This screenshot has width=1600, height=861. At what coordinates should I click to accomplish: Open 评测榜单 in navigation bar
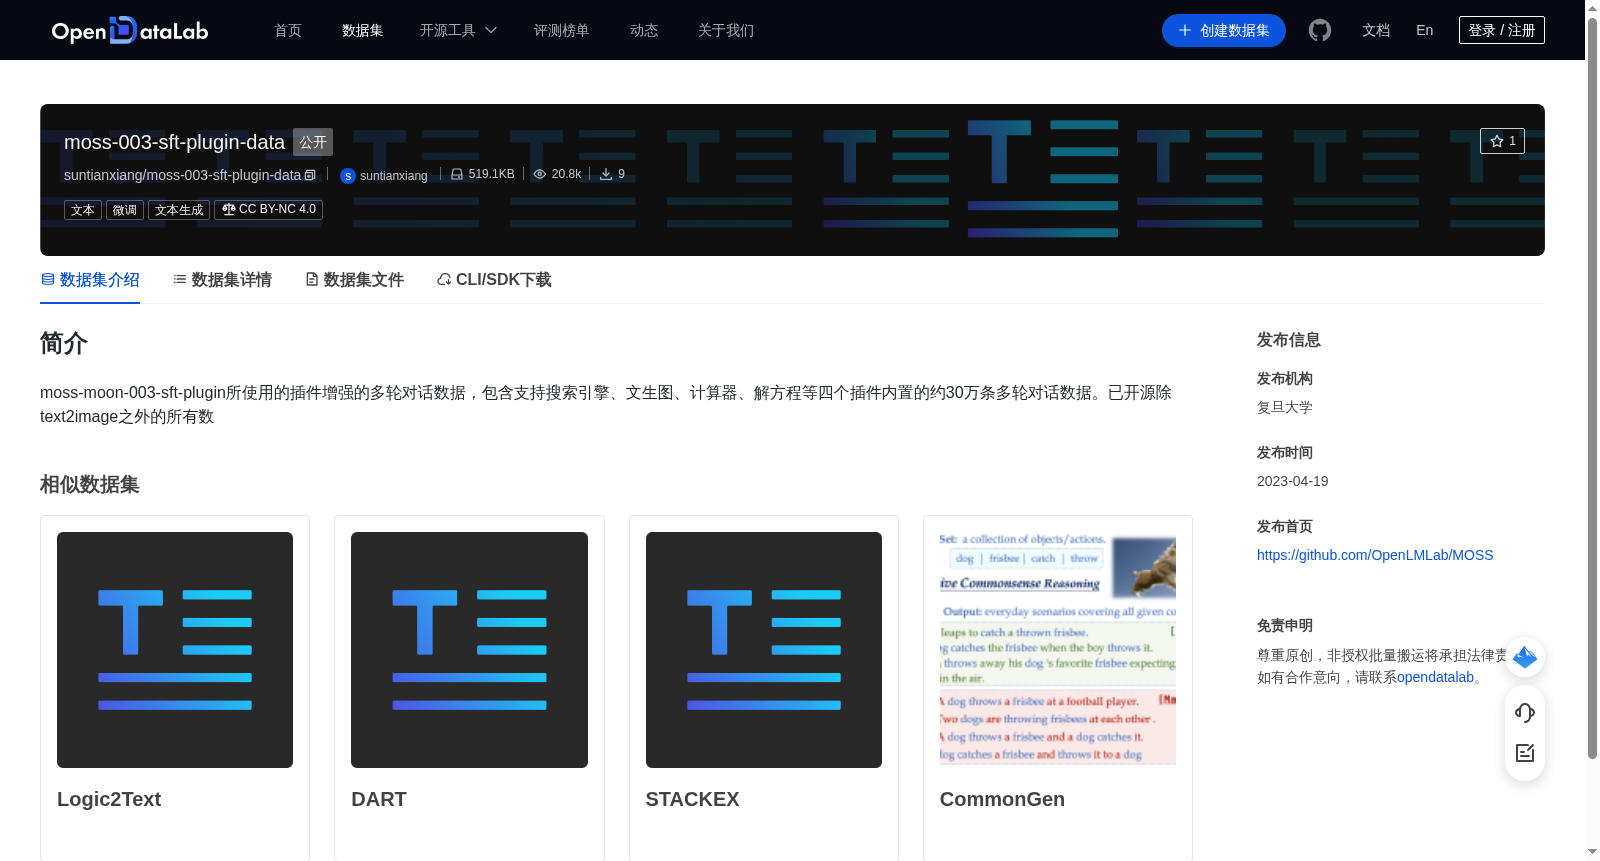(561, 30)
